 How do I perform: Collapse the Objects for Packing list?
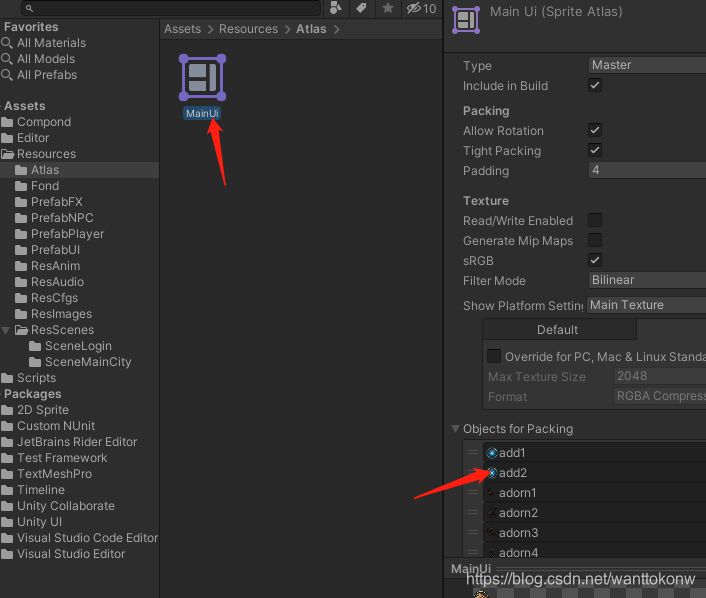[x=456, y=429]
